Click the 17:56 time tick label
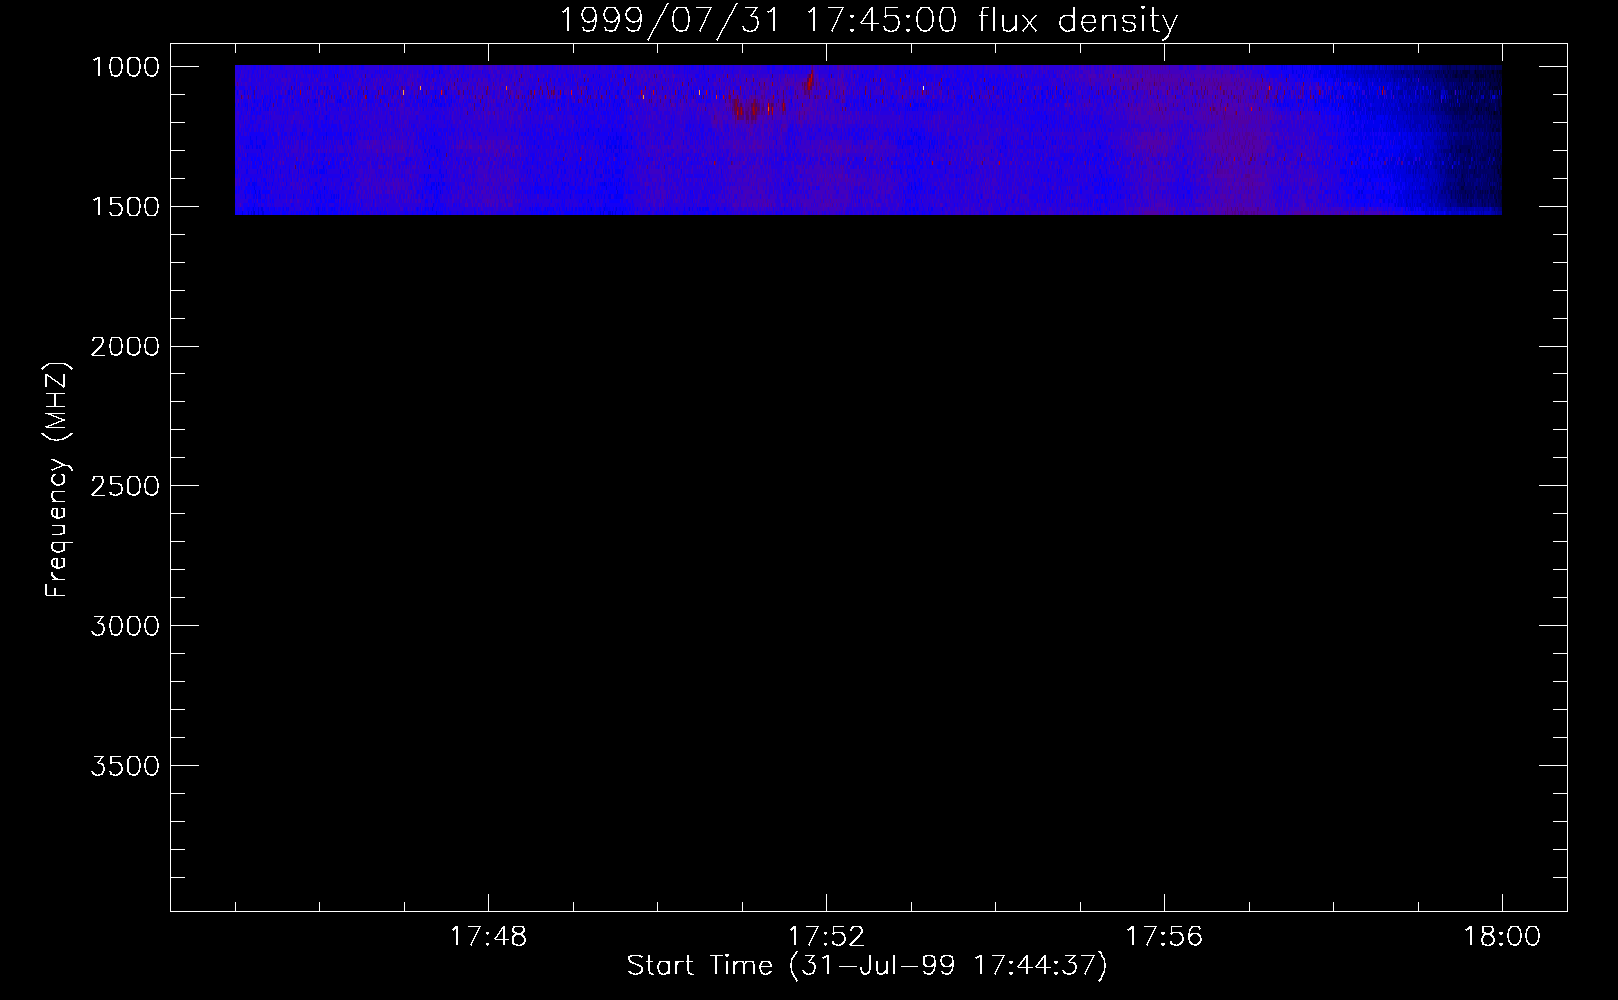 pyautogui.click(x=1164, y=937)
